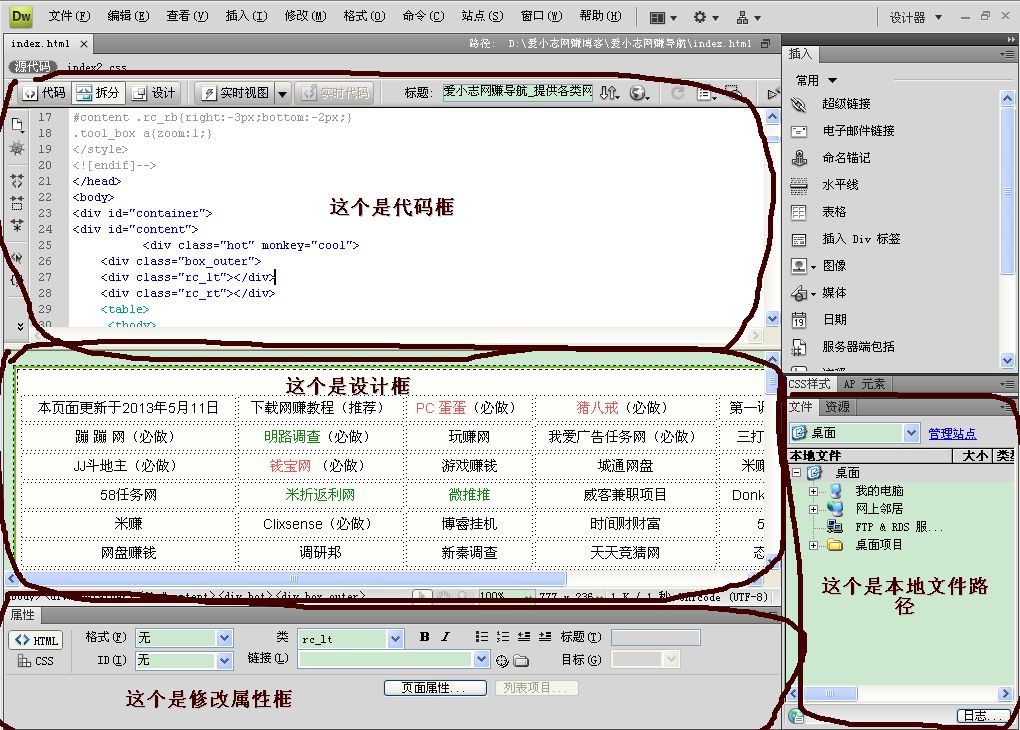The image size is (1020, 730).
Task: Click 服务器端包括 in insert panel
Action: (x=858, y=347)
